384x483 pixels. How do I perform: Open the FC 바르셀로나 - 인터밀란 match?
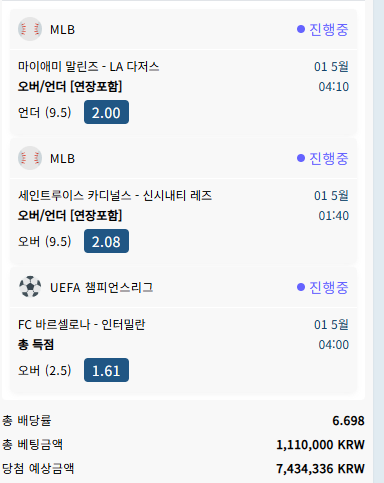pos(81,325)
